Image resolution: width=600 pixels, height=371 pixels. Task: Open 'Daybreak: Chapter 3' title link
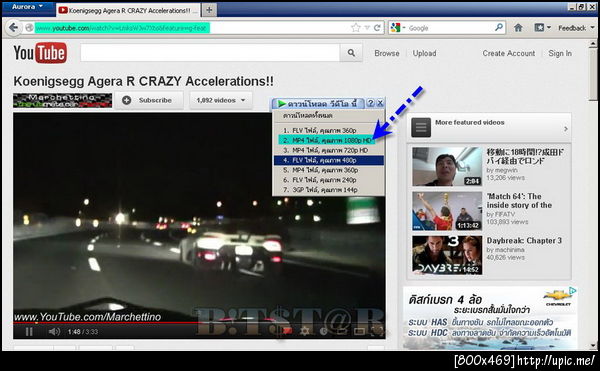tap(524, 241)
